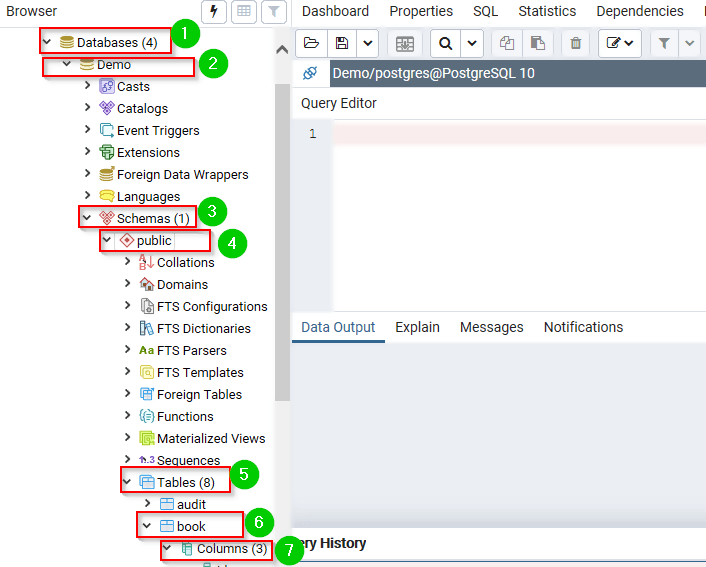Click the View Data grid icon
Viewport: 706px width, 567px height.
coord(243,12)
